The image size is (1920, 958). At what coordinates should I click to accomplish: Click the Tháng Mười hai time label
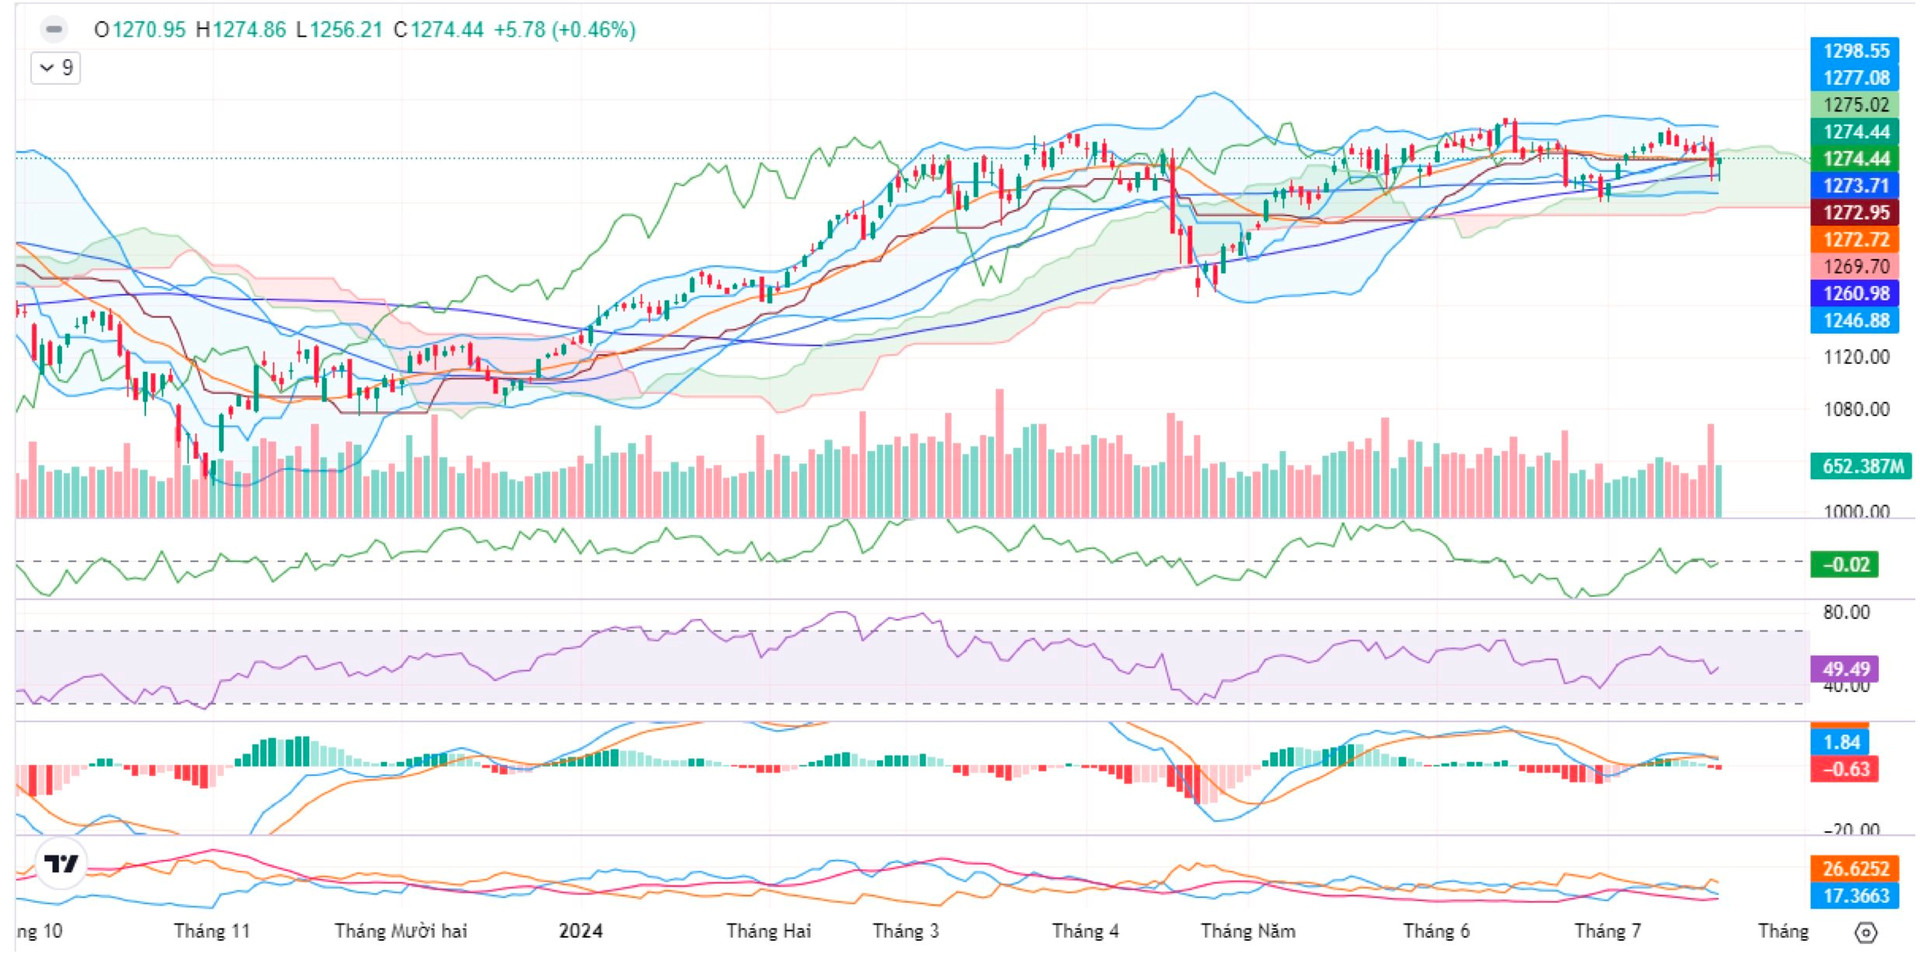pos(400,931)
